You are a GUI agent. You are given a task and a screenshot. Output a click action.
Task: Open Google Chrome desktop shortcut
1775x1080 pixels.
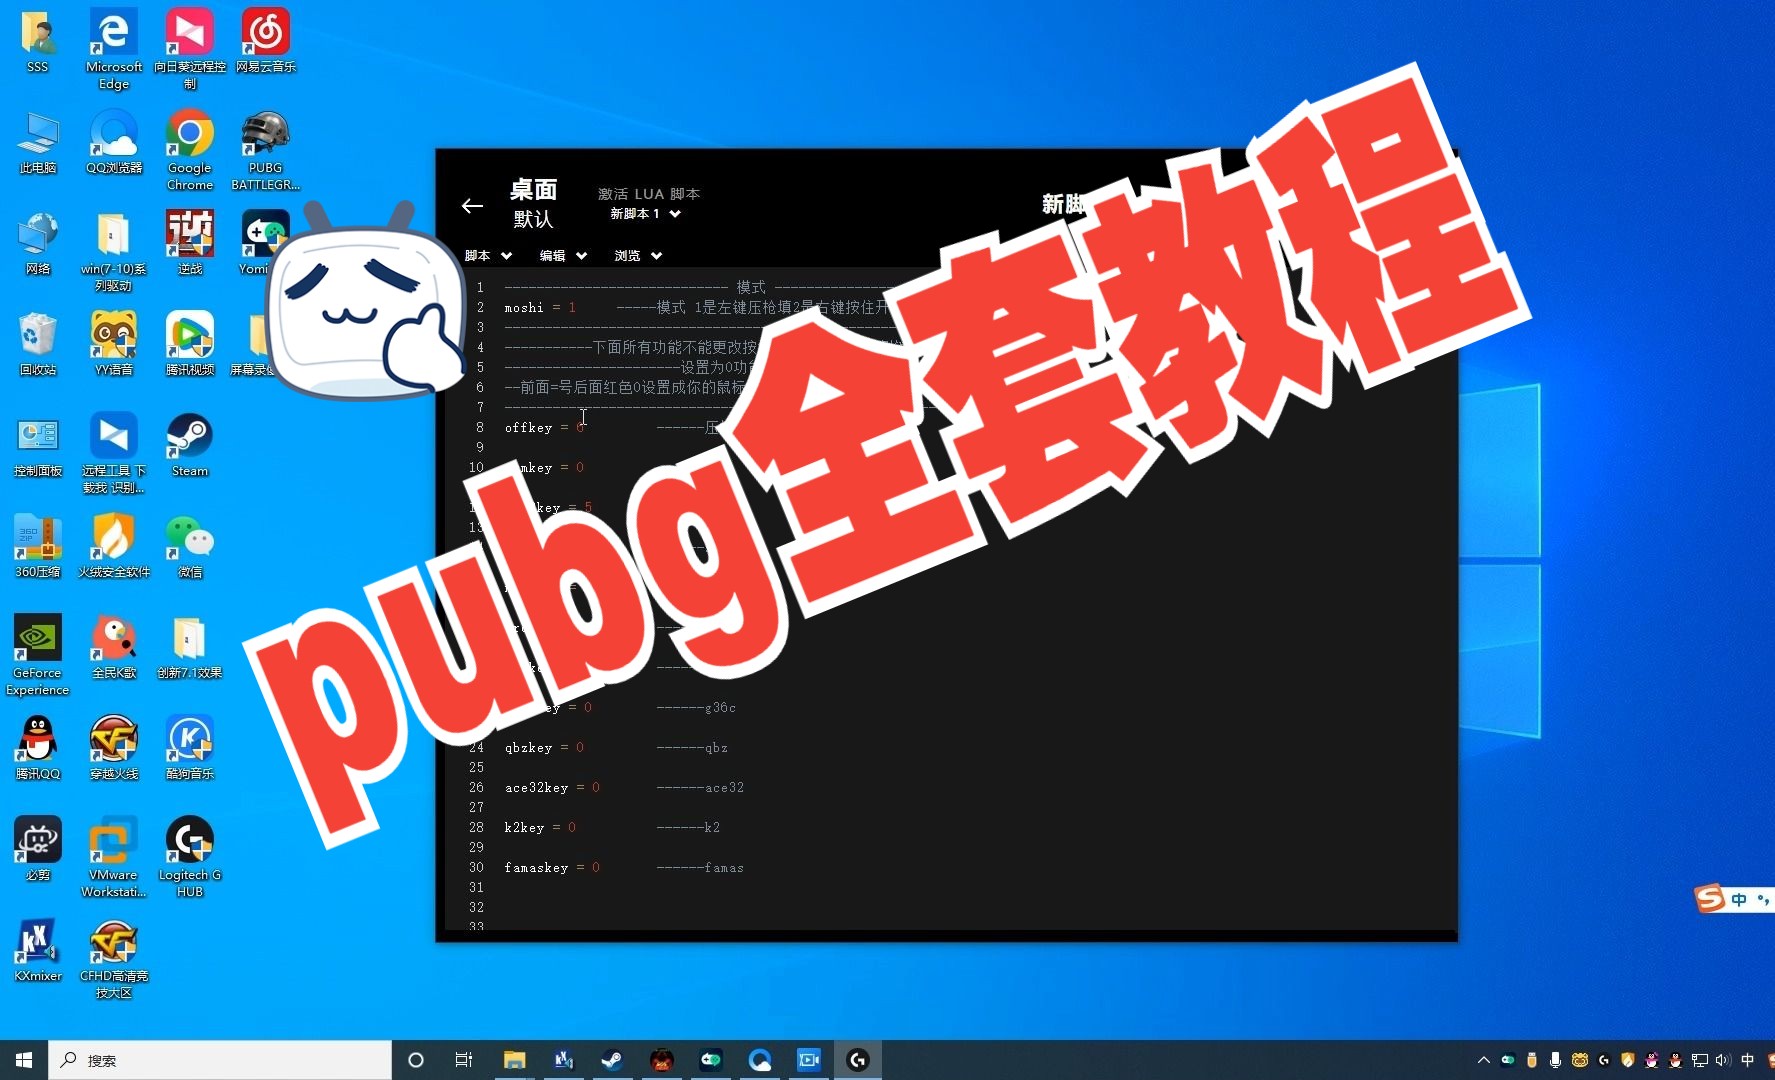[190, 150]
